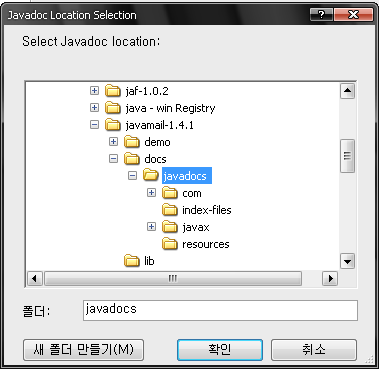379x369 pixels.
Task: Click the 폴더 text field containing javadocs
Action: coord(220,310)
